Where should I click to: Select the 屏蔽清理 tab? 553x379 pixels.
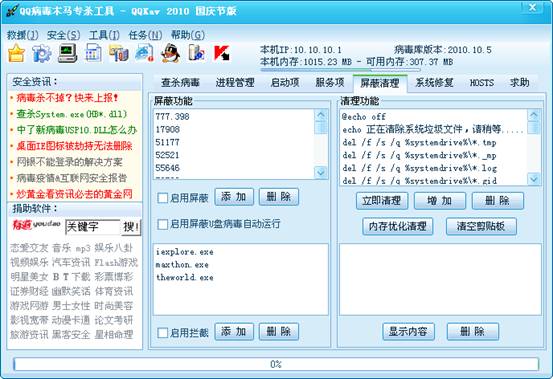(380, 83)
